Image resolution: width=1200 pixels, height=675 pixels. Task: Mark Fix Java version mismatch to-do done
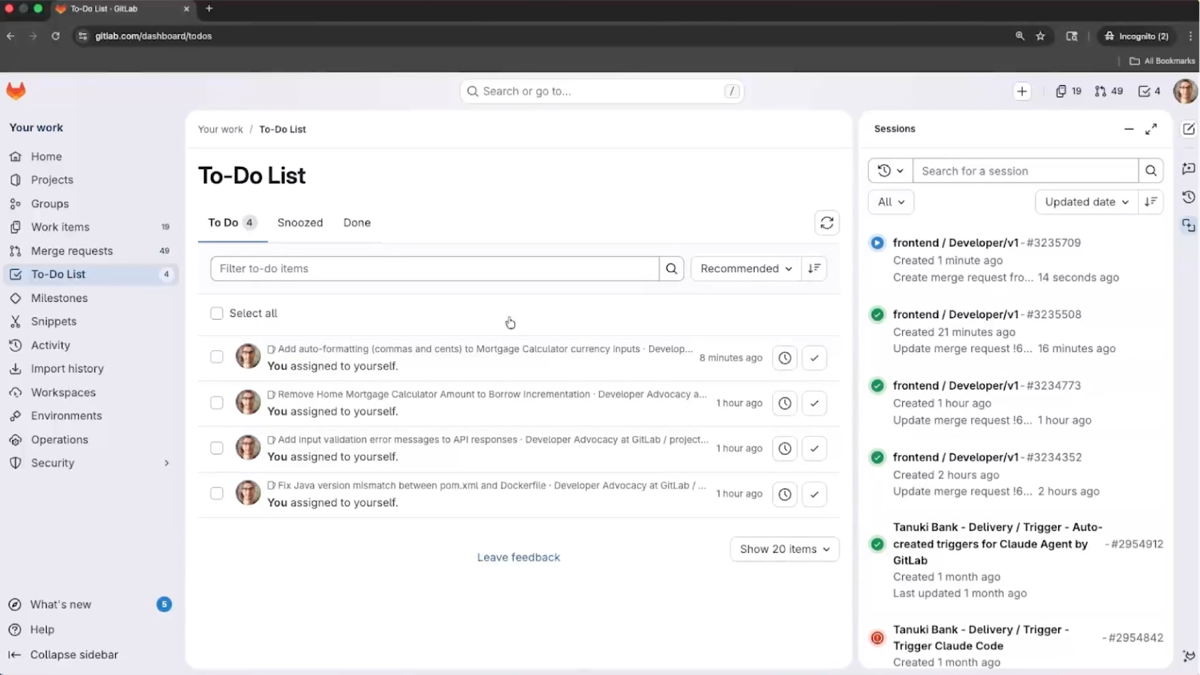[x=814, y=494]
